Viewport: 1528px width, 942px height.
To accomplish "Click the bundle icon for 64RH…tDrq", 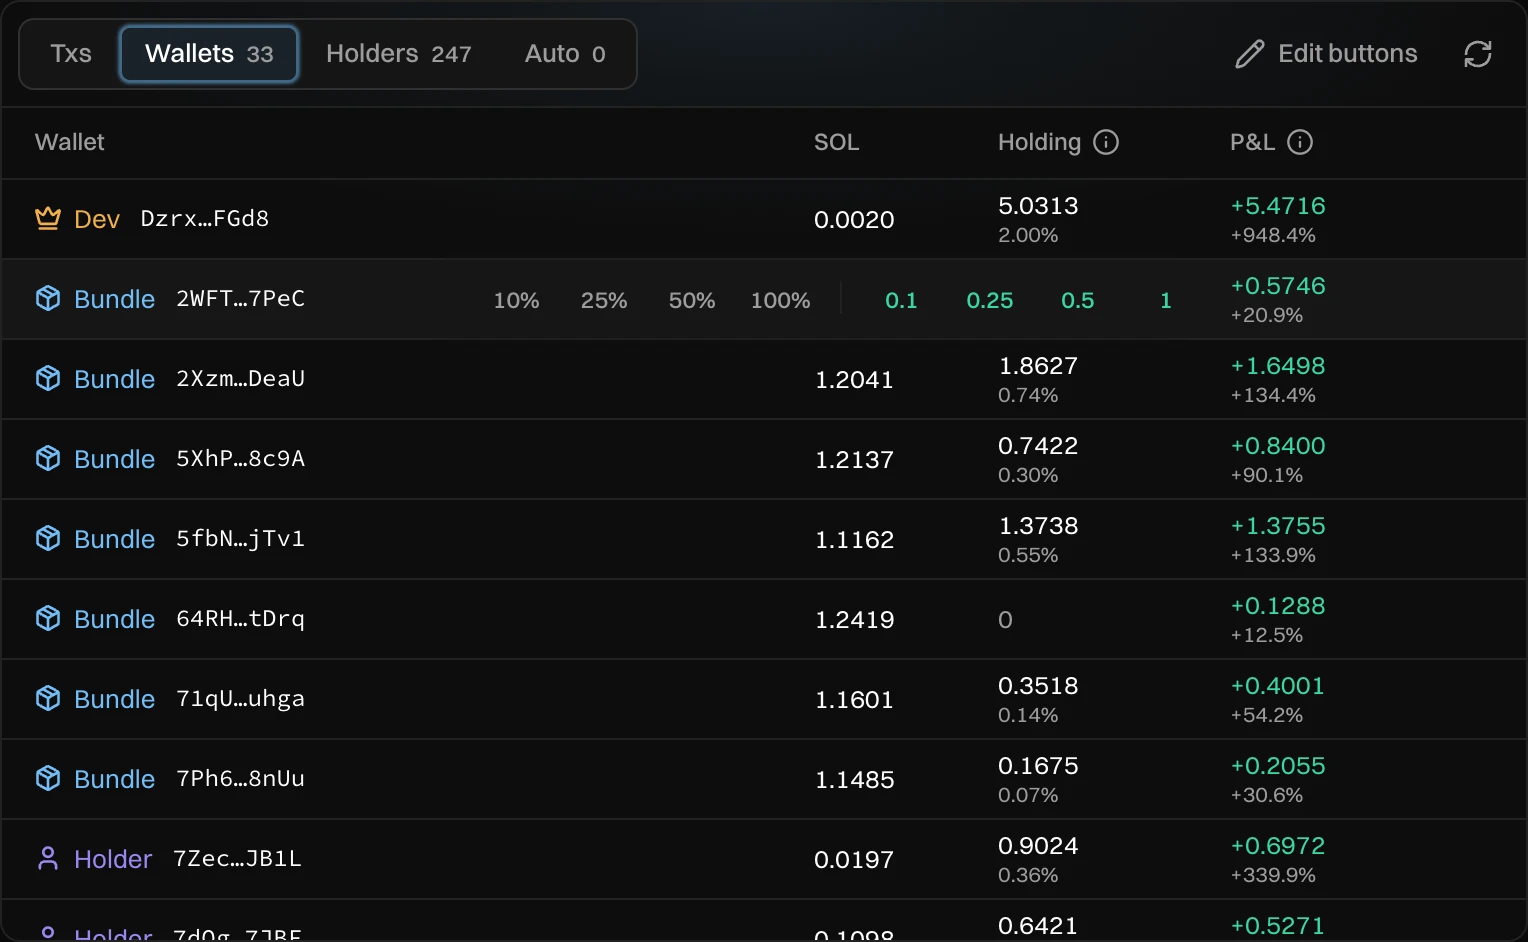I will 48,618.
